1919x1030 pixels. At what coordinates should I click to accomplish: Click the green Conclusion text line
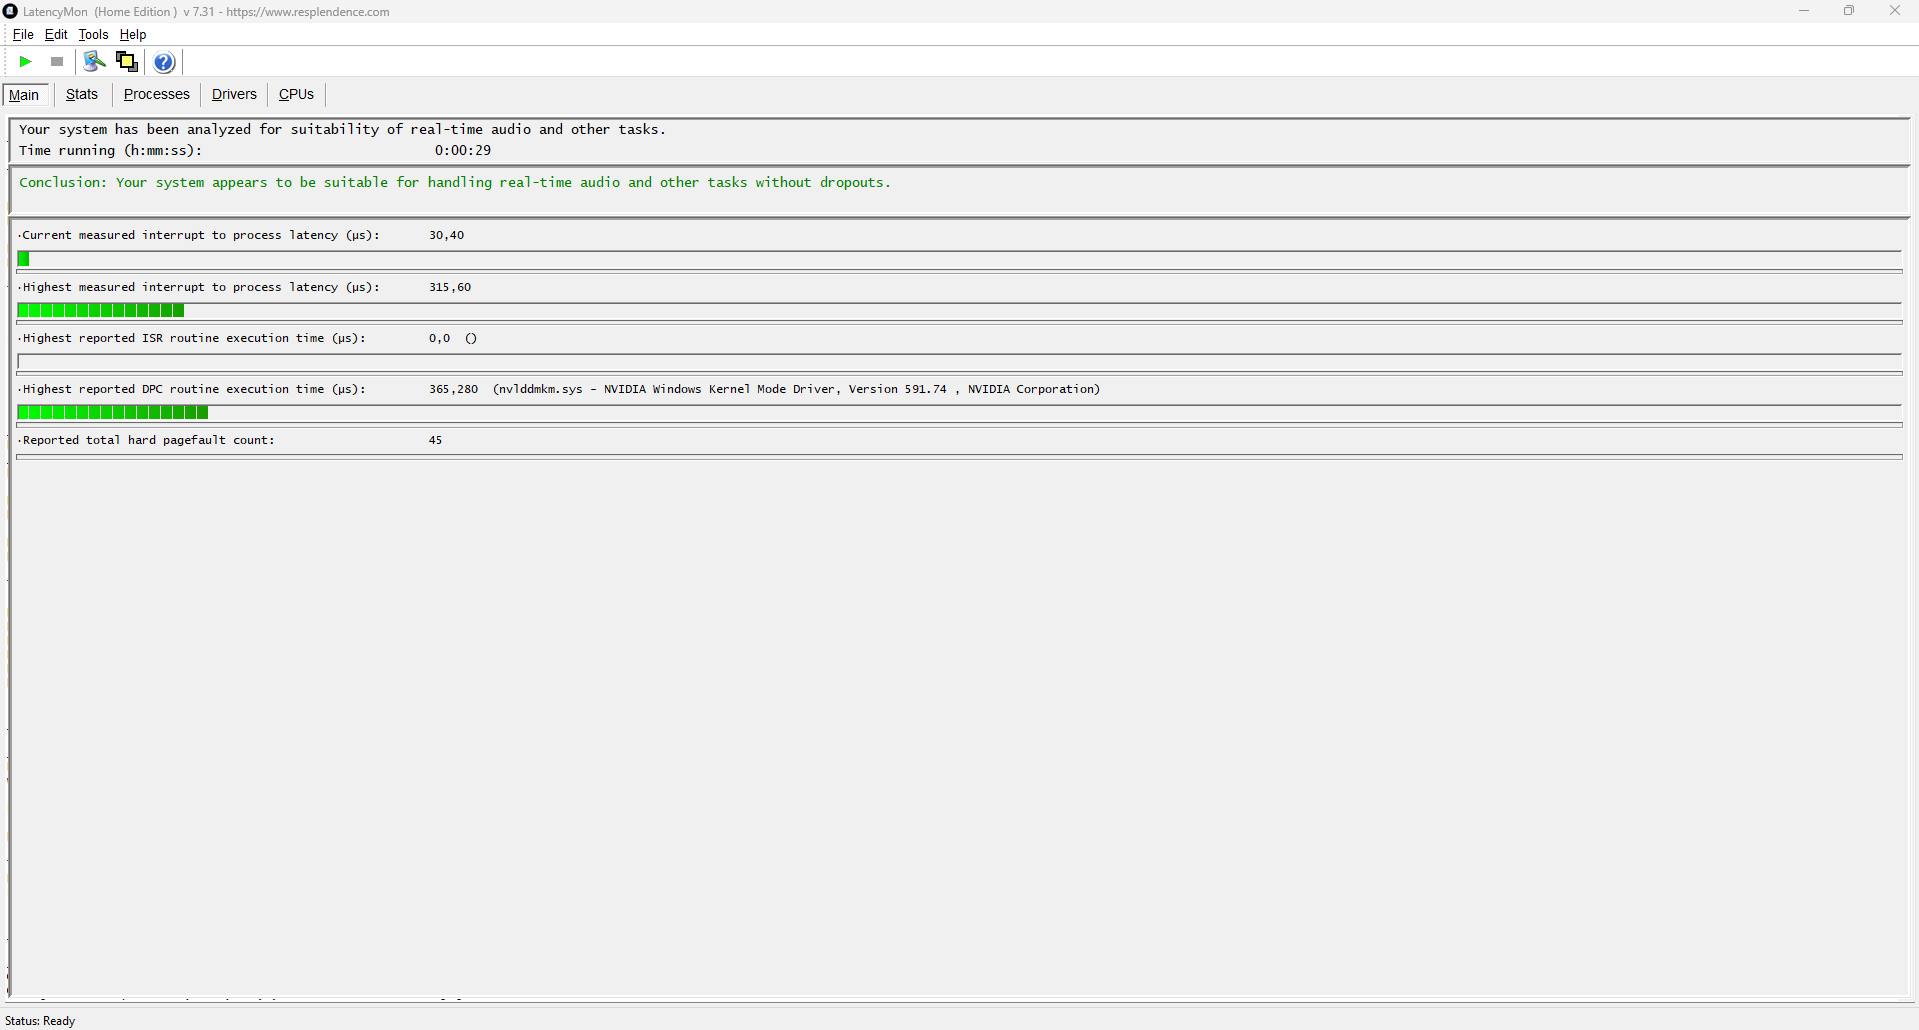[455, 182]
